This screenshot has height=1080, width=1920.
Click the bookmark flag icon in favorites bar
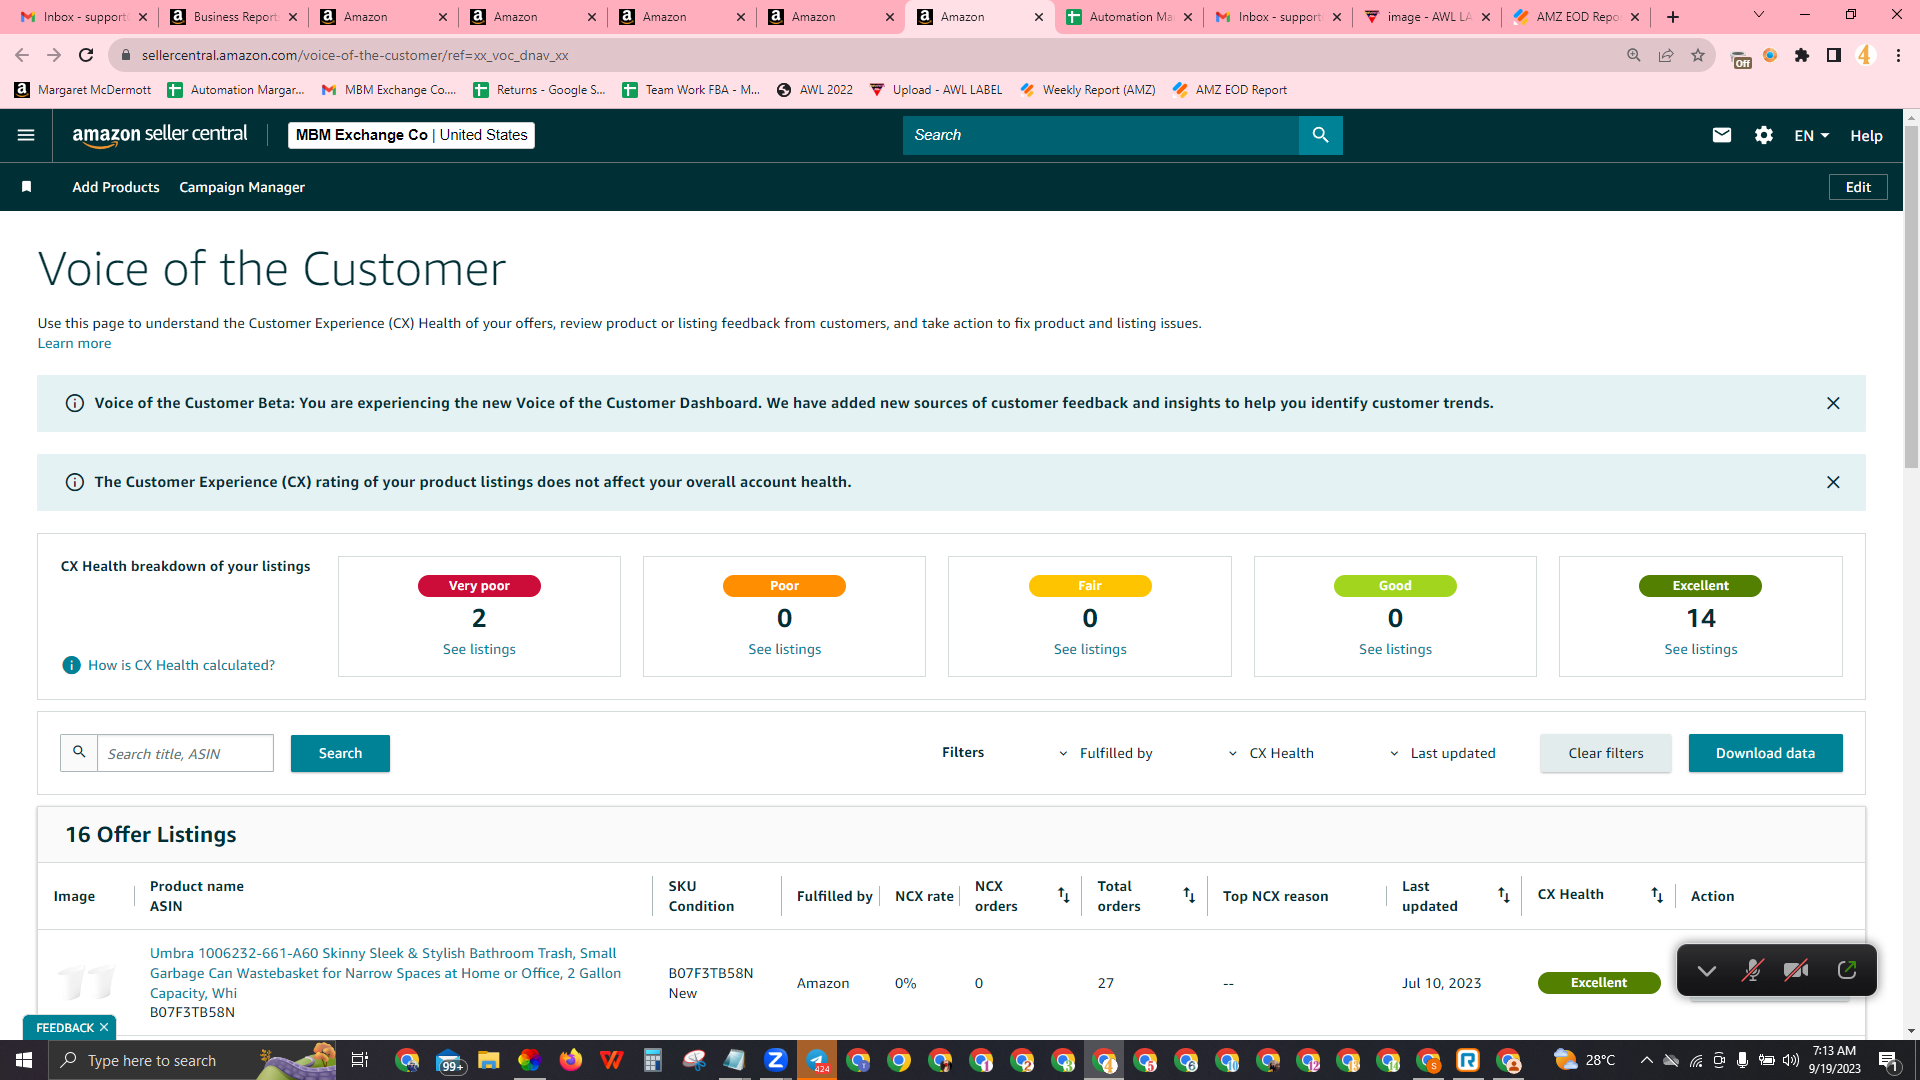tap(27, 187)
